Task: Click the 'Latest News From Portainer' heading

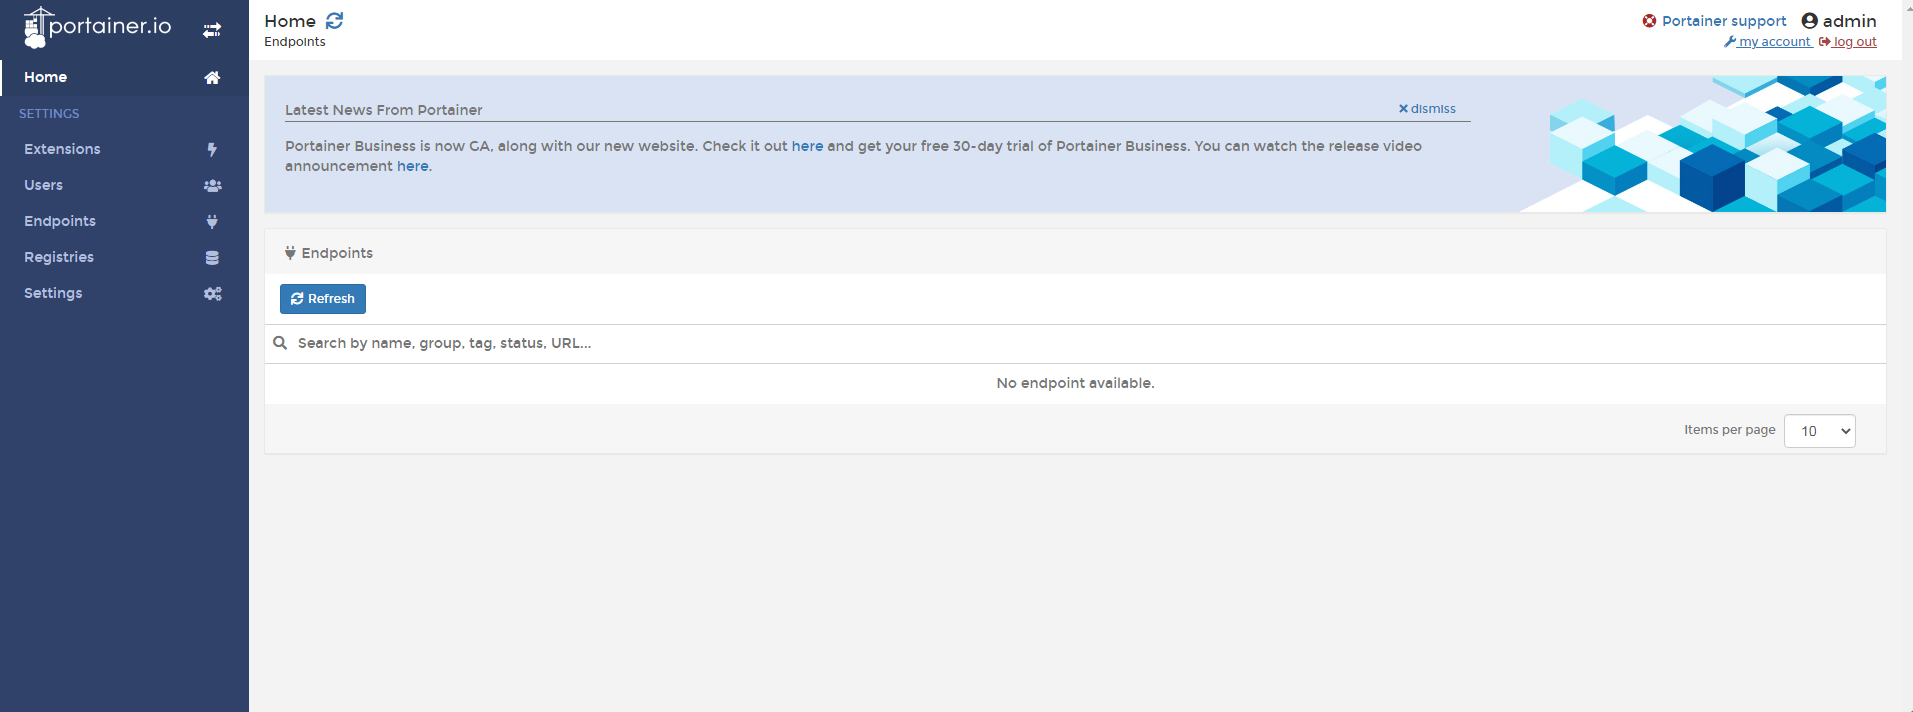Action: pyautogui.click(x=384, y=110)
